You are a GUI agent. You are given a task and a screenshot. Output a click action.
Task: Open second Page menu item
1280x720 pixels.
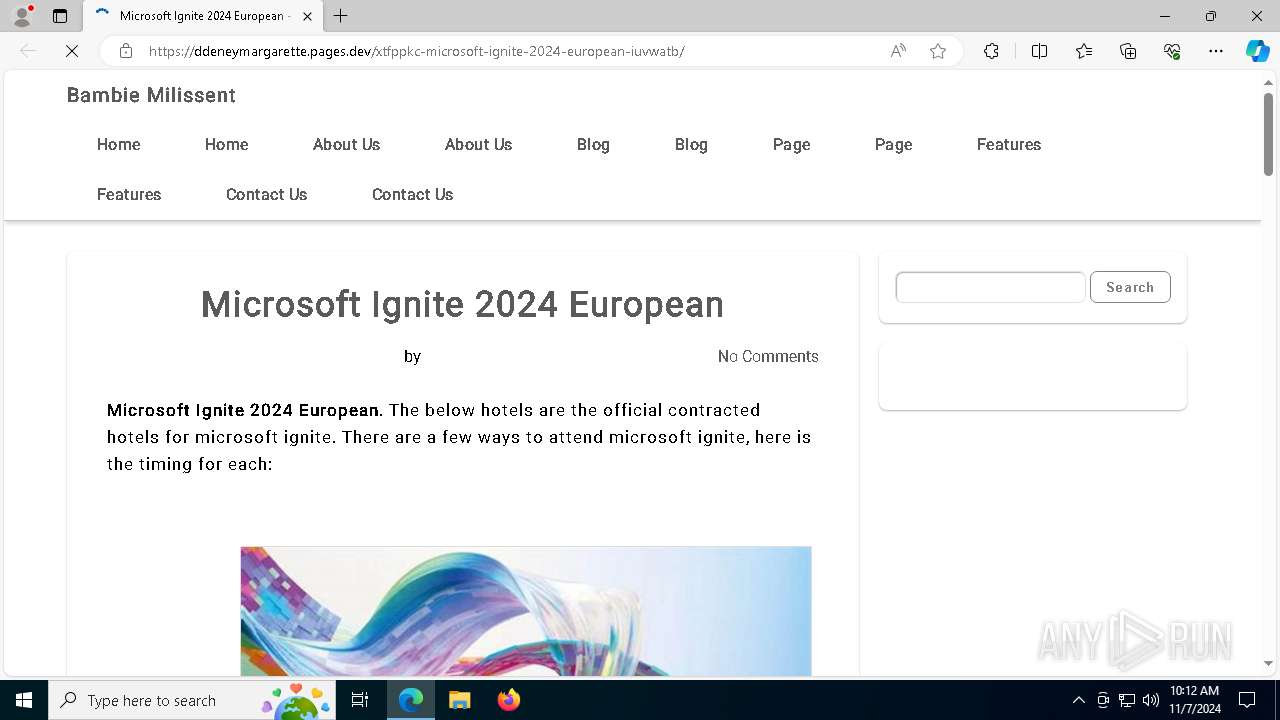click(894, 144)
